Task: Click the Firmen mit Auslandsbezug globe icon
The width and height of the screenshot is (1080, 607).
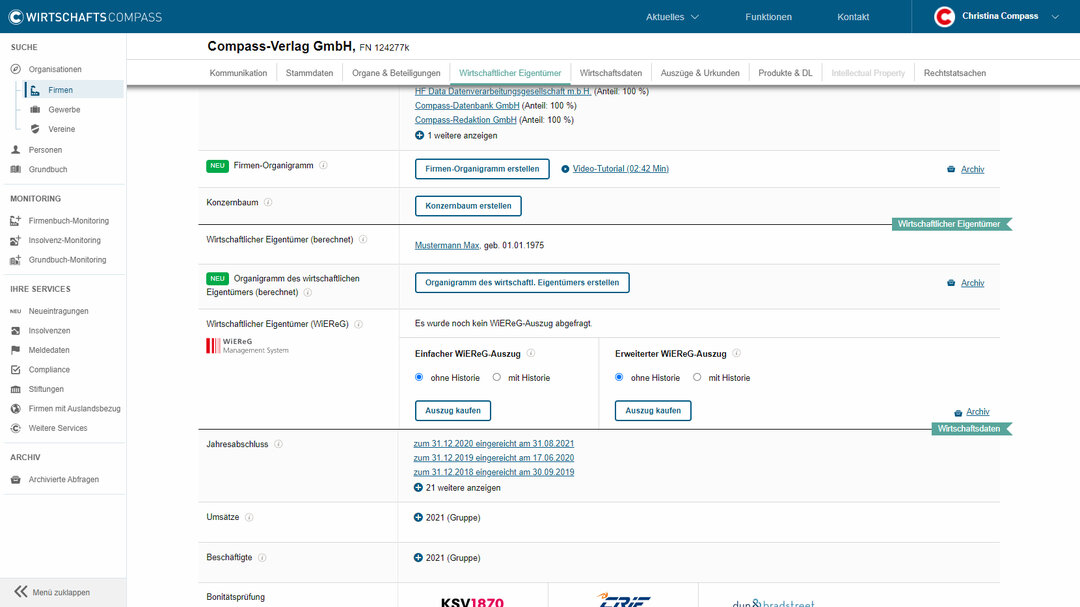Action: [x=16, y=409]
